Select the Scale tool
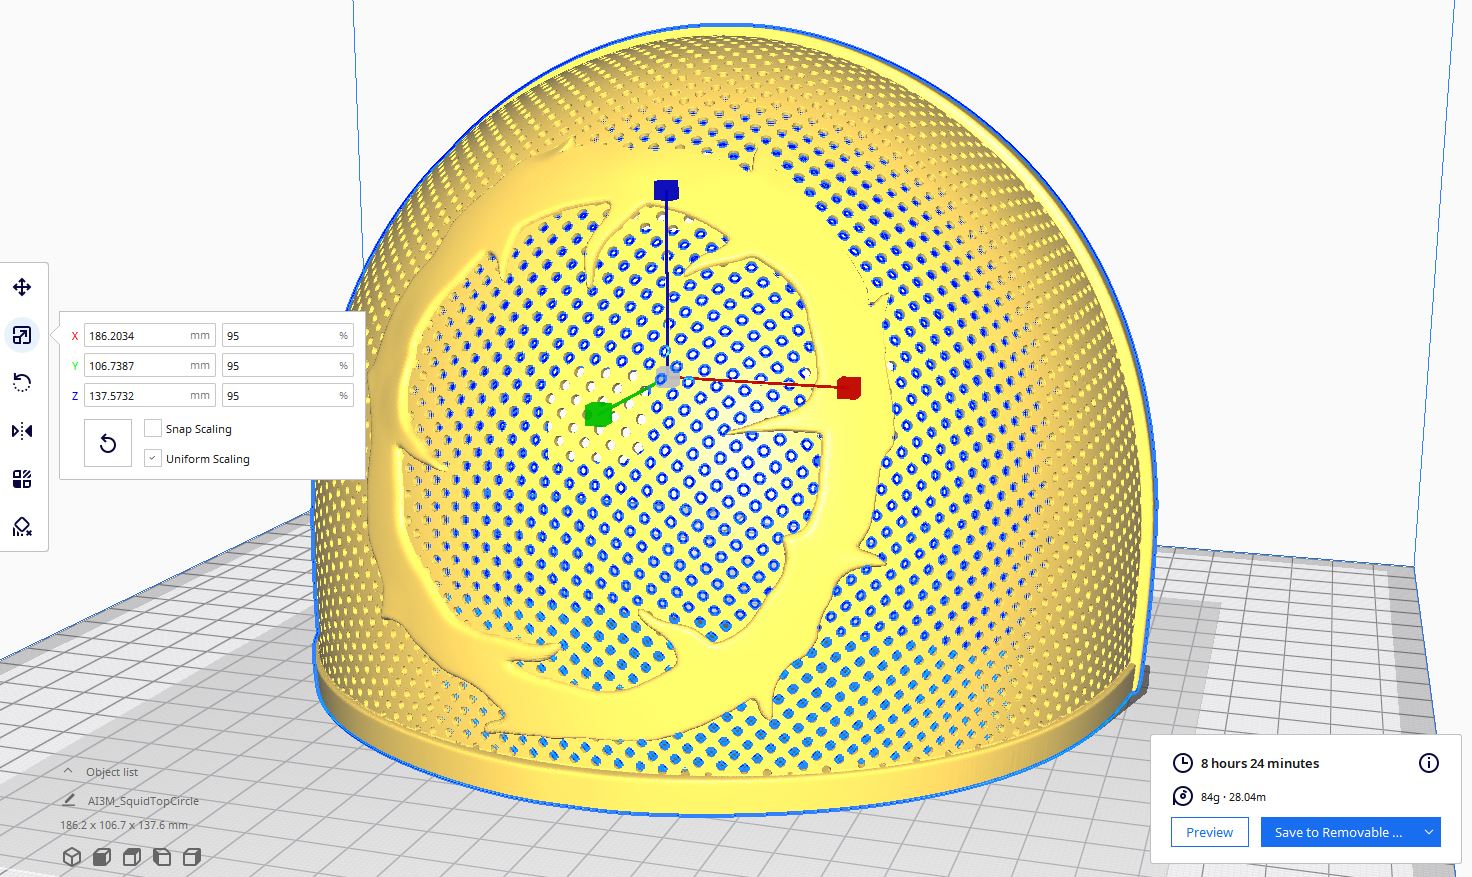Screen dimensions: 1472x877 pyautogui.click(x=22, y=336)
